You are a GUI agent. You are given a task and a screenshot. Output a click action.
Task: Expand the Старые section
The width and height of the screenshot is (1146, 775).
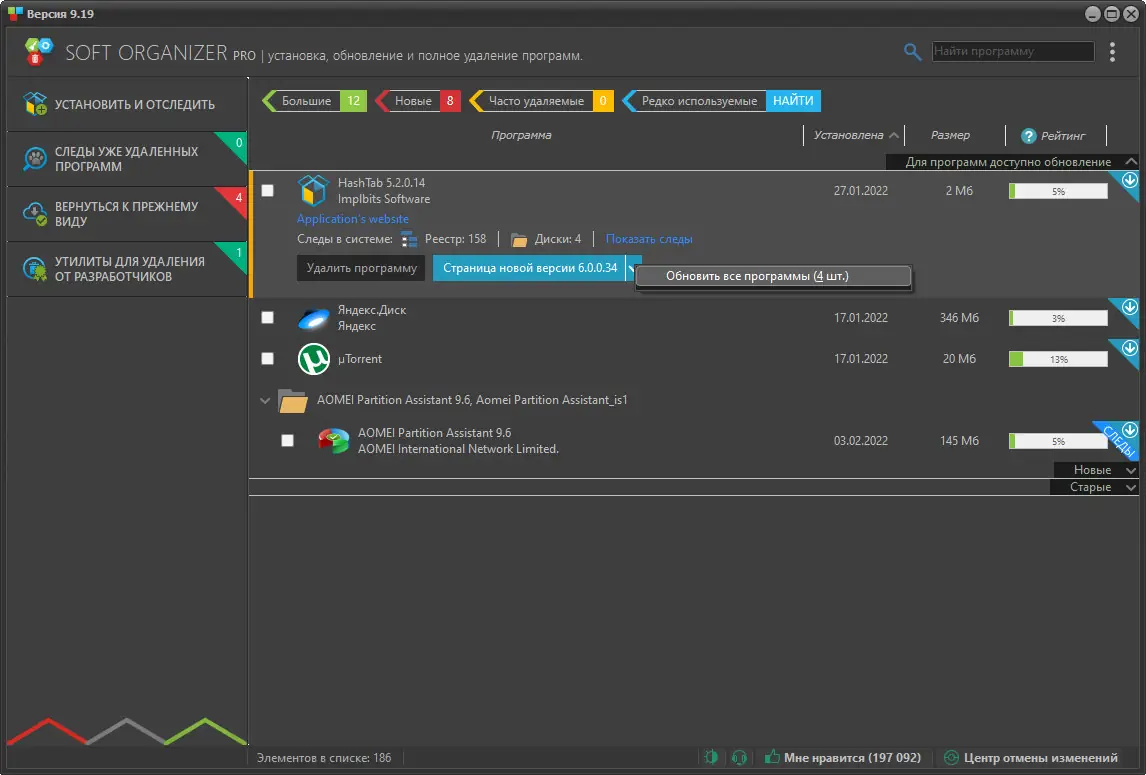click(x=1131, y=487)
